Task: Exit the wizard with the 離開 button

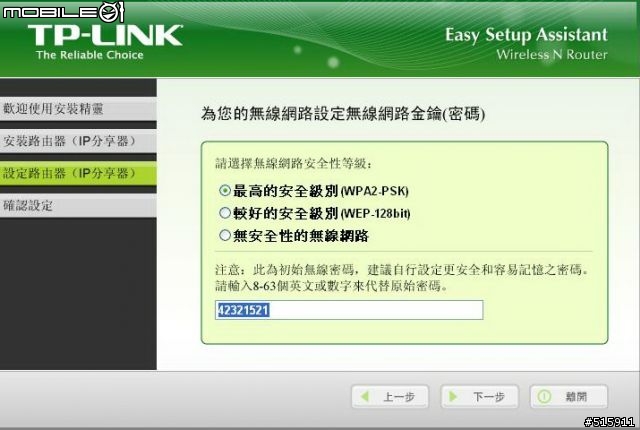Action: click(x=569, y=397)
